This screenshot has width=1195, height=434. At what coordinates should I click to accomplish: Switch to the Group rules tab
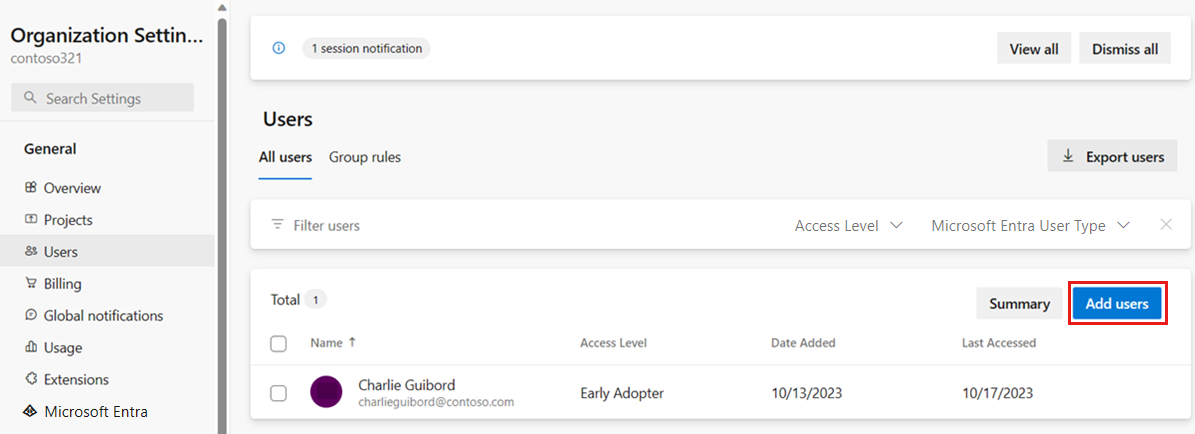pos(365,157)
